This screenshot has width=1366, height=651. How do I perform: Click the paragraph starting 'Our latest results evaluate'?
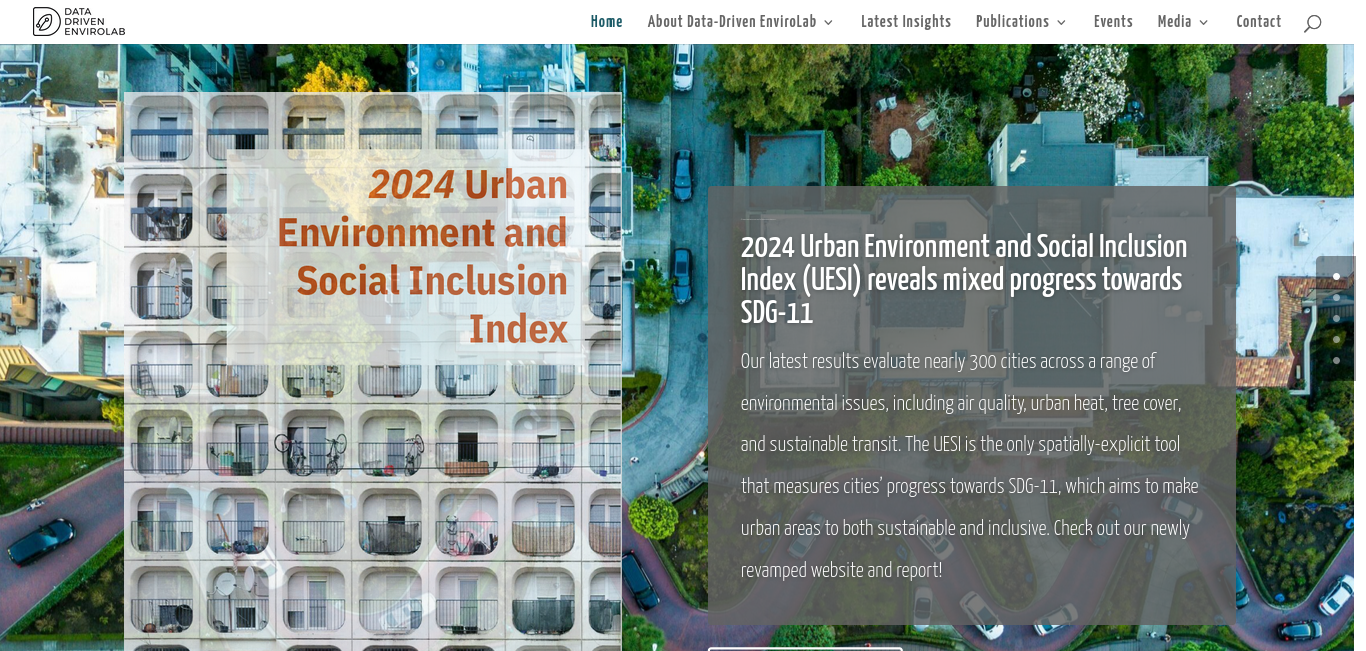(x=970, y=466)
